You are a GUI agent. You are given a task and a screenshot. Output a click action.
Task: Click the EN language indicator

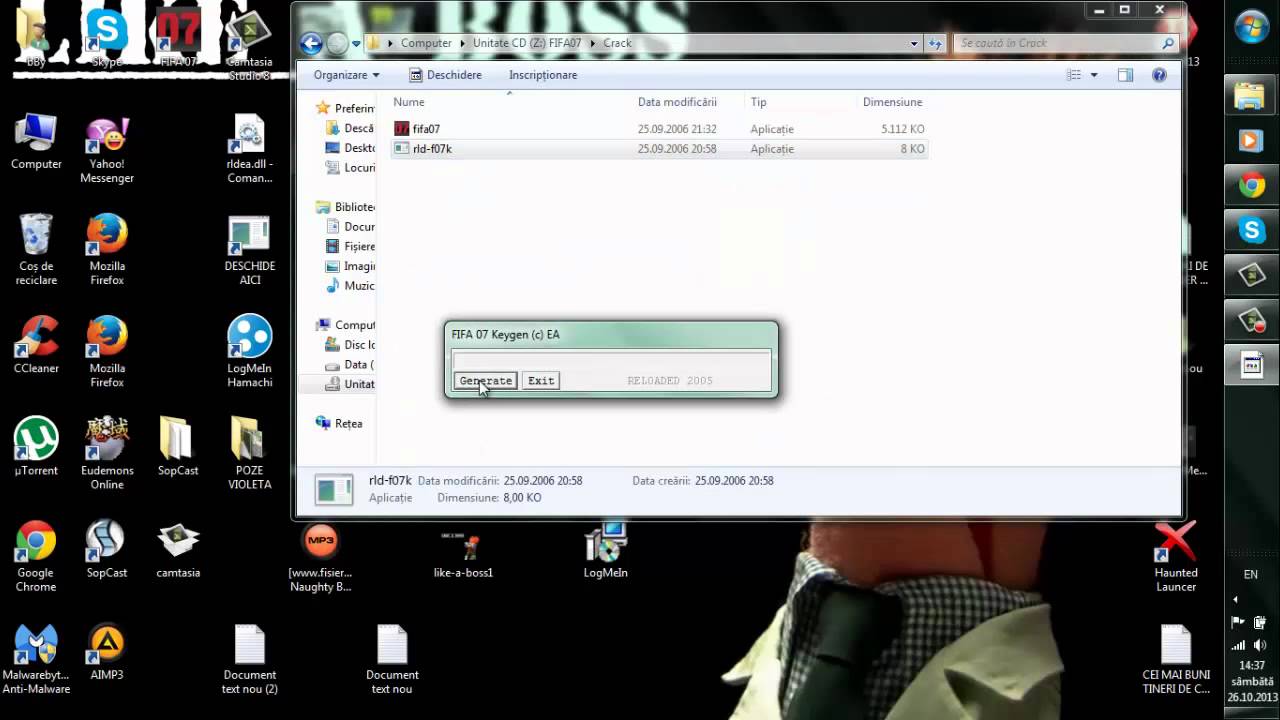1251,575
